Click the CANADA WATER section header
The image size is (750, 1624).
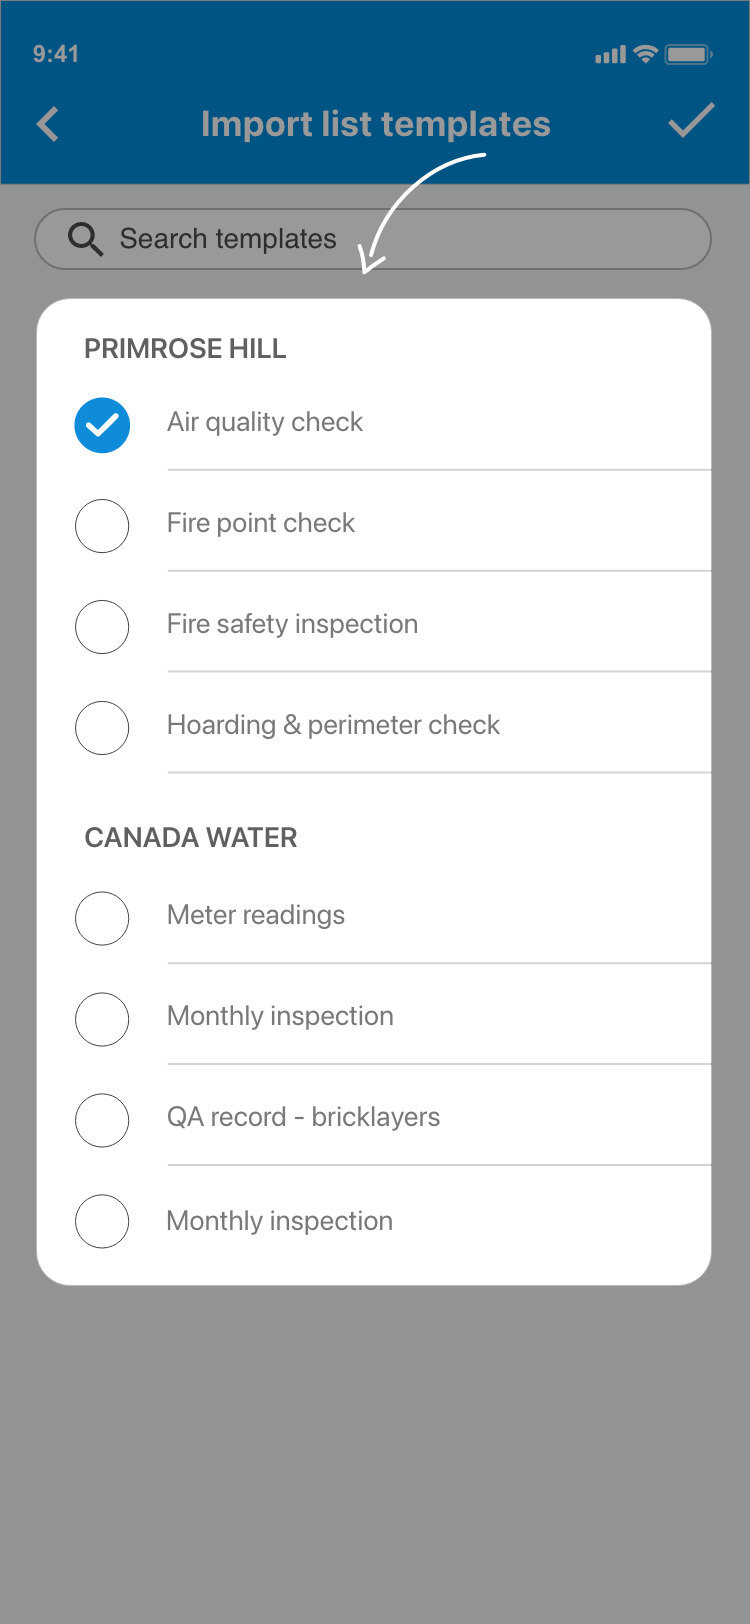pos(191,838)
